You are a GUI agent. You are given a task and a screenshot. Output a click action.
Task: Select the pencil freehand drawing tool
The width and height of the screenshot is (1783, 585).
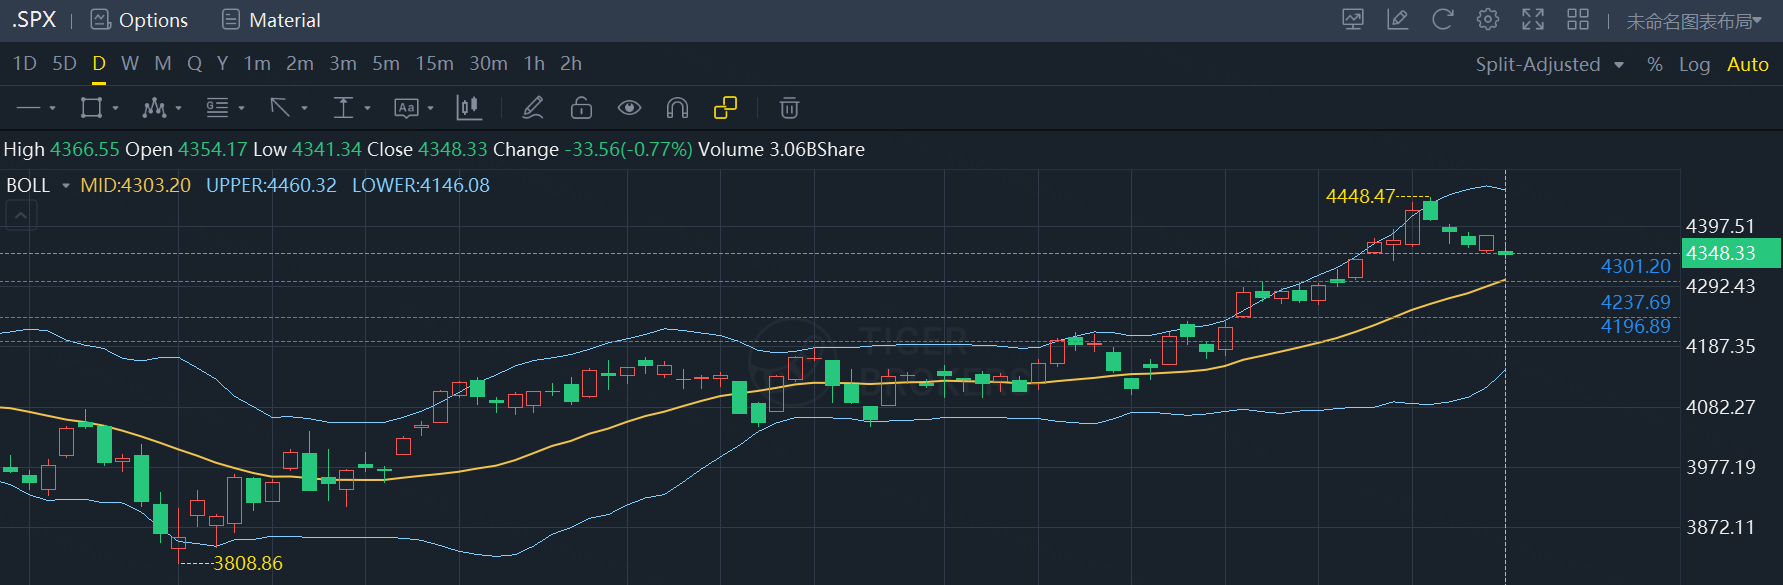tap(533, 108)
